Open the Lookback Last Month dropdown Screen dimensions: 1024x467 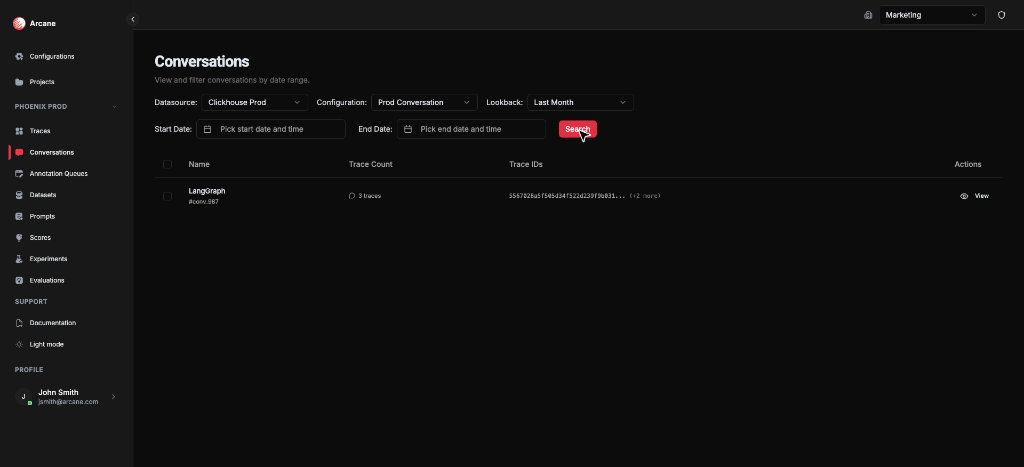[580, 103]
